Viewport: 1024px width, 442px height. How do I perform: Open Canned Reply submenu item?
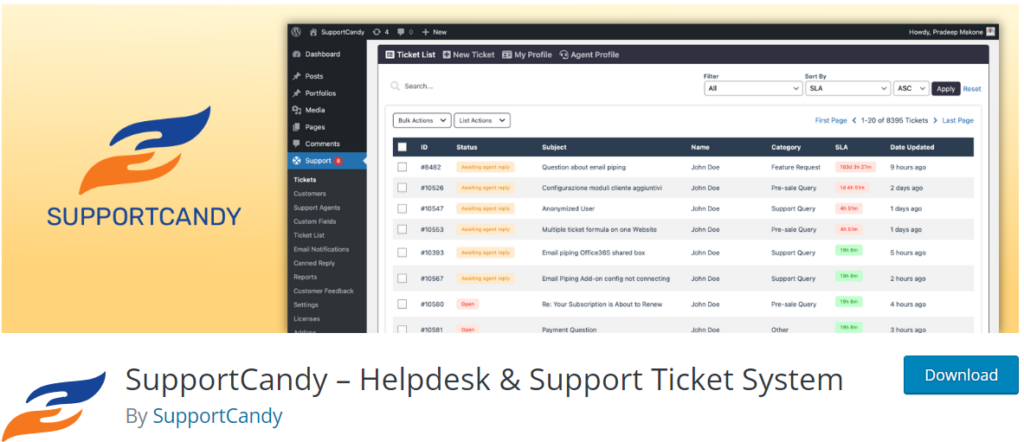pos(314,263)
